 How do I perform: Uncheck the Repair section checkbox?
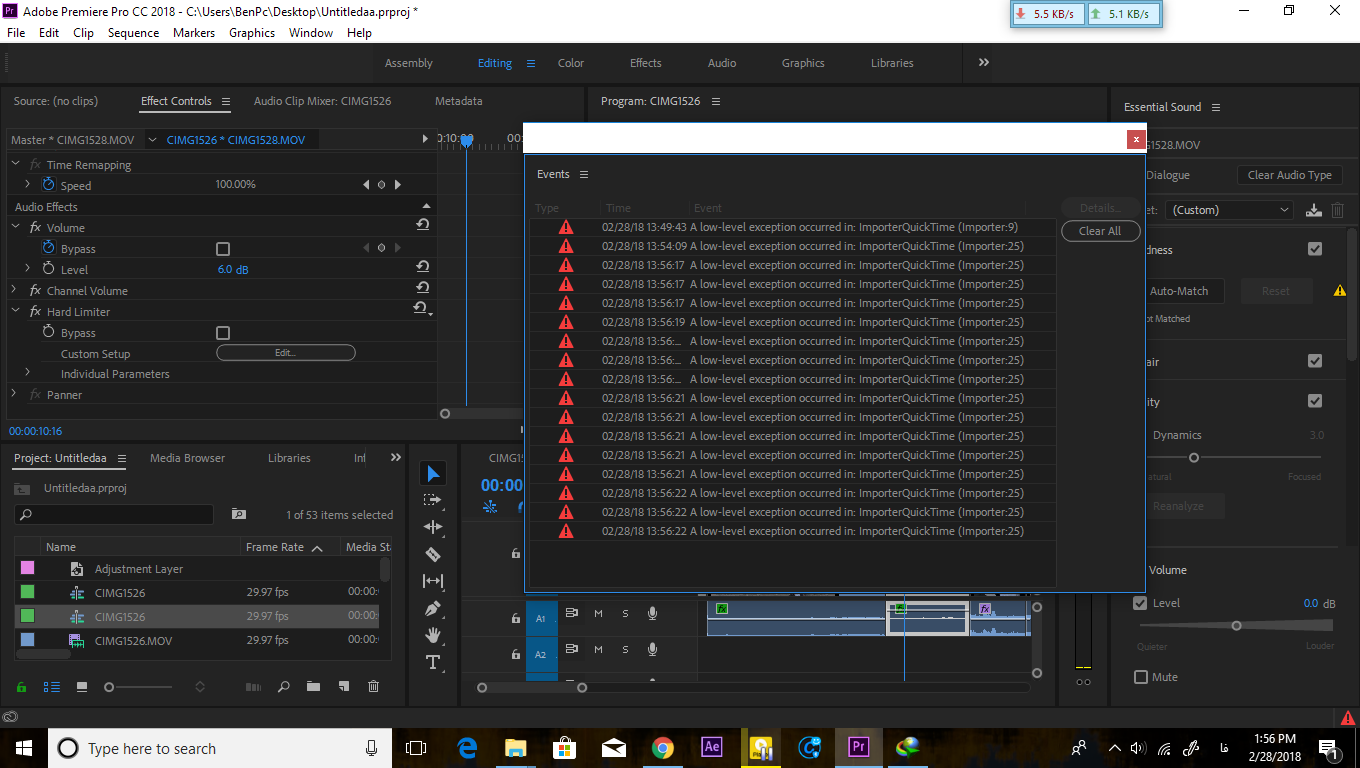[x=1315, y=361]
